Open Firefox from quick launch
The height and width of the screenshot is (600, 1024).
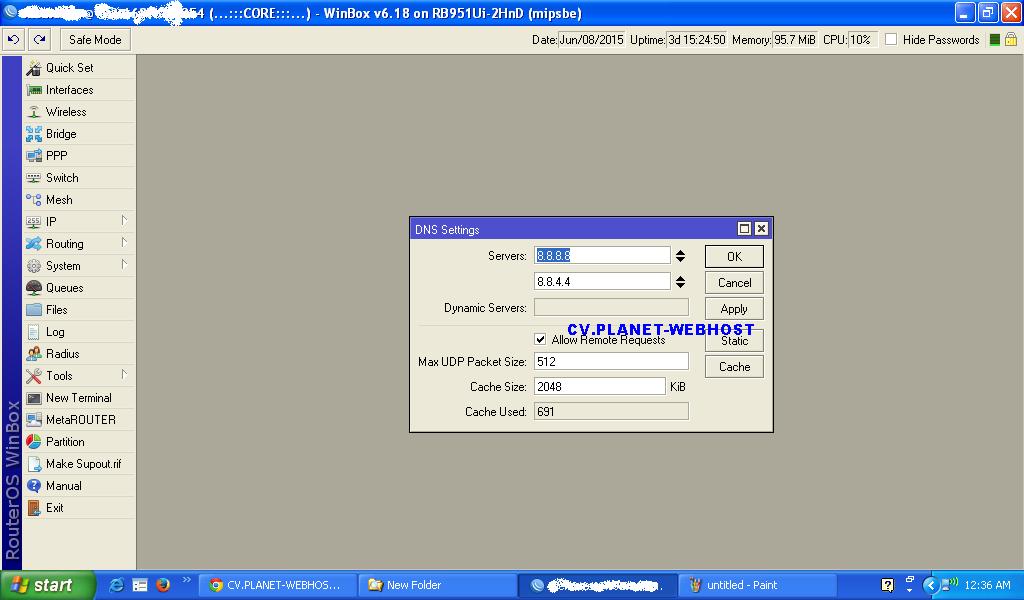[163, 585]
